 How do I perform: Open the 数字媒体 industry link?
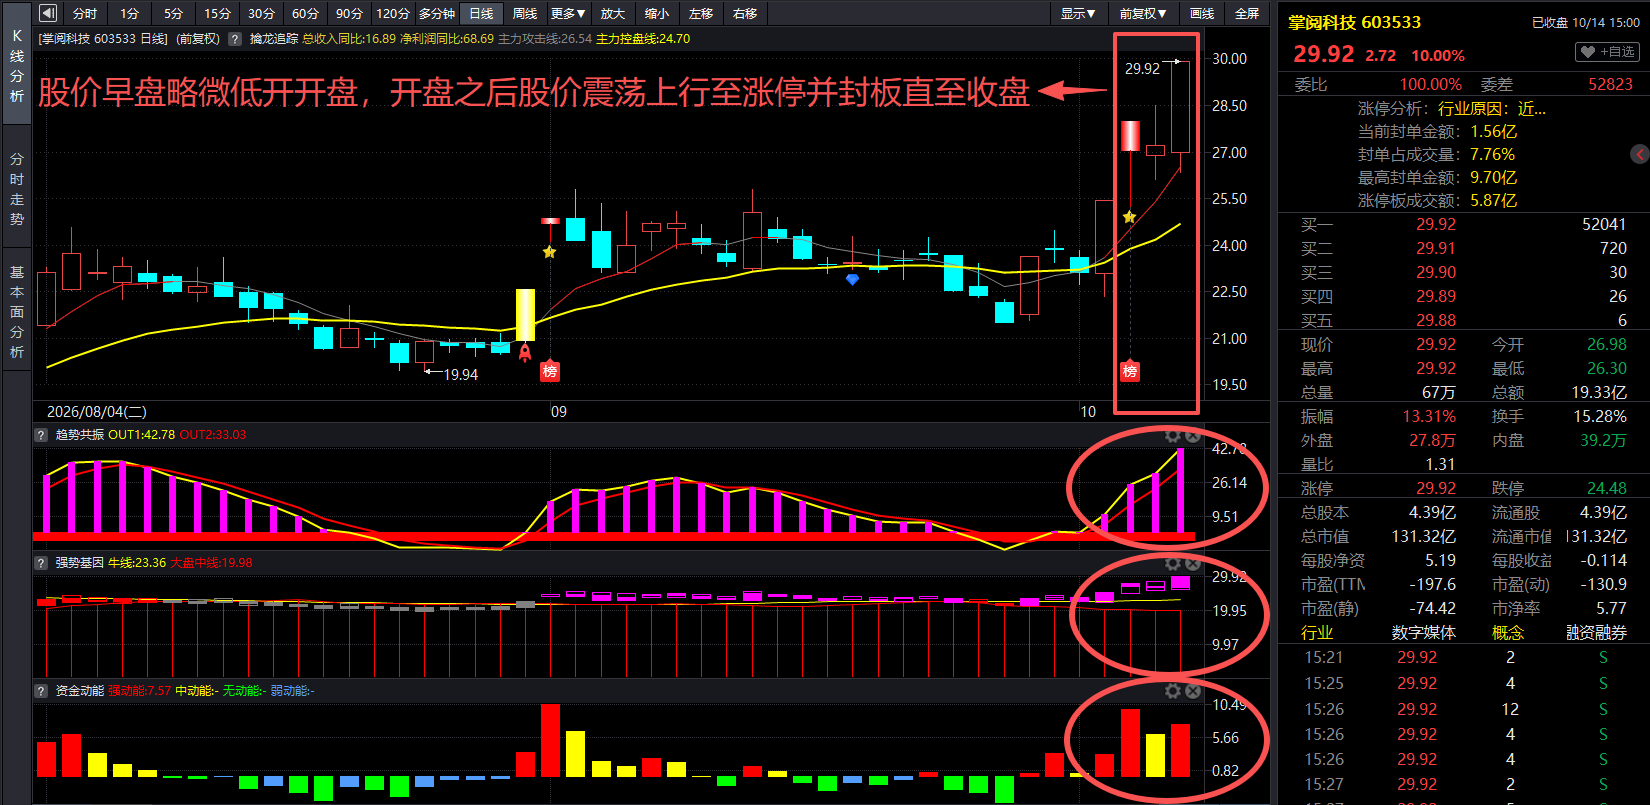click(x=1424, y=632)
